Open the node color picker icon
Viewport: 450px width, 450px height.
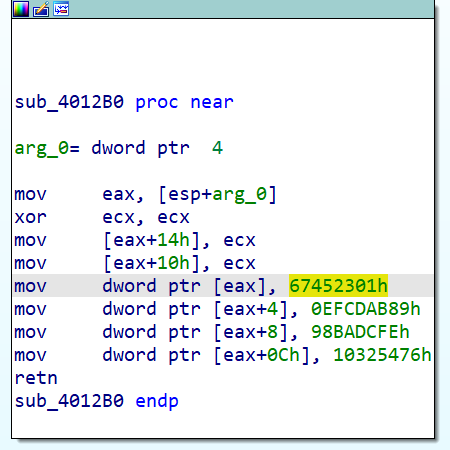coord(21,9)
